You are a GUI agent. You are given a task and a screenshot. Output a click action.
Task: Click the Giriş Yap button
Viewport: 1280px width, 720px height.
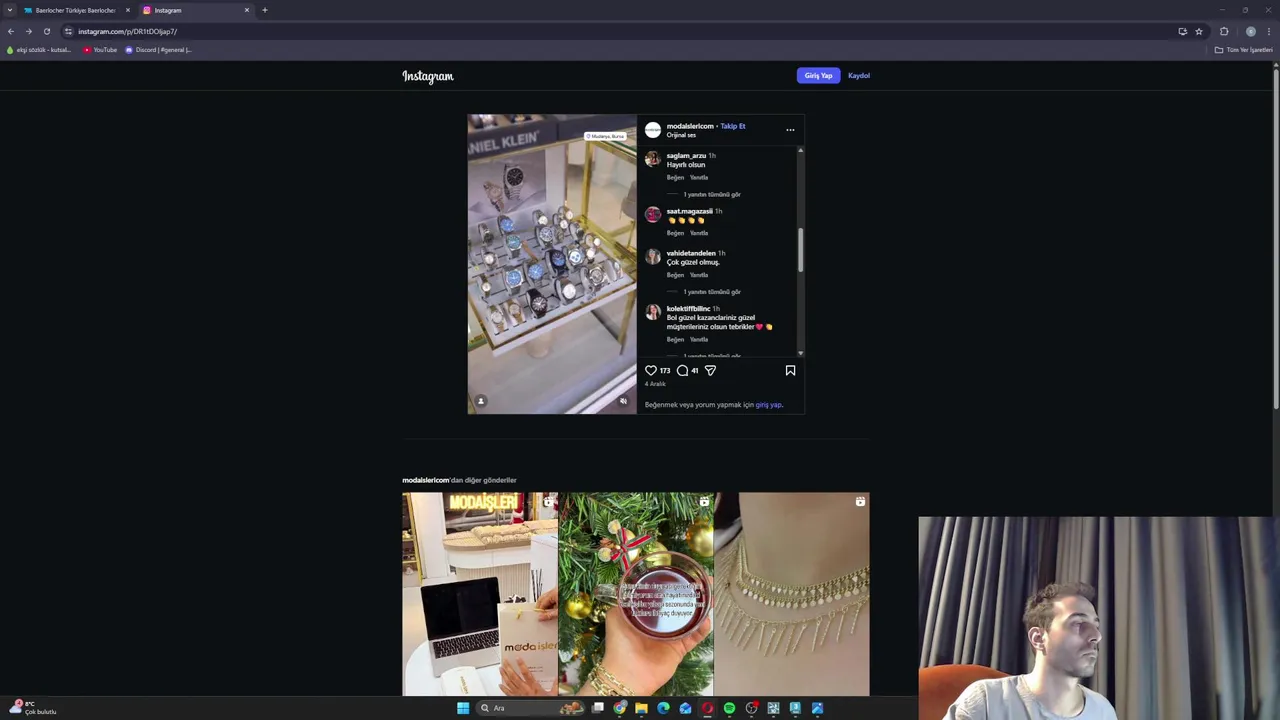[818, 75]
